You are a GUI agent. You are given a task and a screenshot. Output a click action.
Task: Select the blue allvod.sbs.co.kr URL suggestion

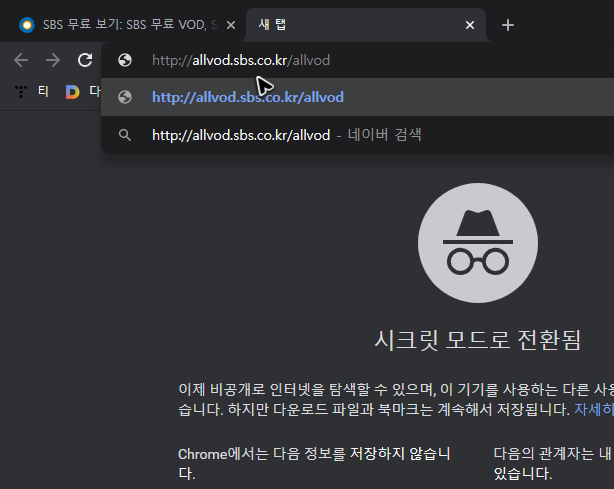[358, 97]
